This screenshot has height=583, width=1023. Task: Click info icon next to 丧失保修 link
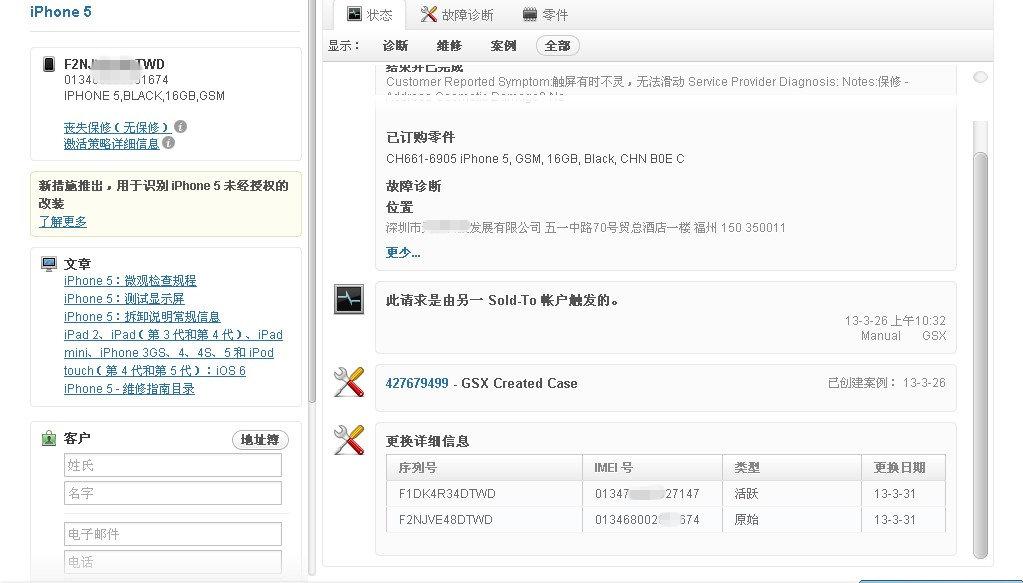pyautogui.click(x=181, y=127)
